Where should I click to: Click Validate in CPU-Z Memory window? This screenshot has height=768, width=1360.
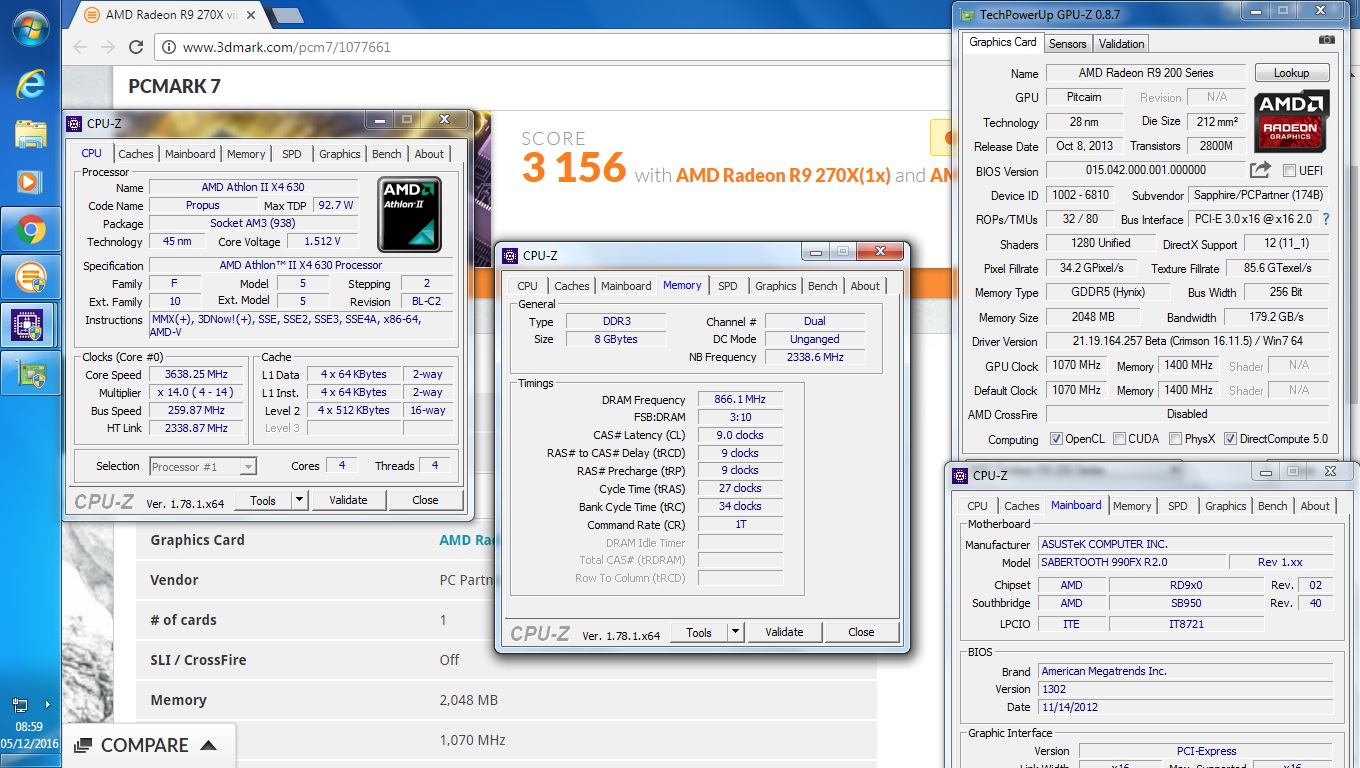click(784, 632)
